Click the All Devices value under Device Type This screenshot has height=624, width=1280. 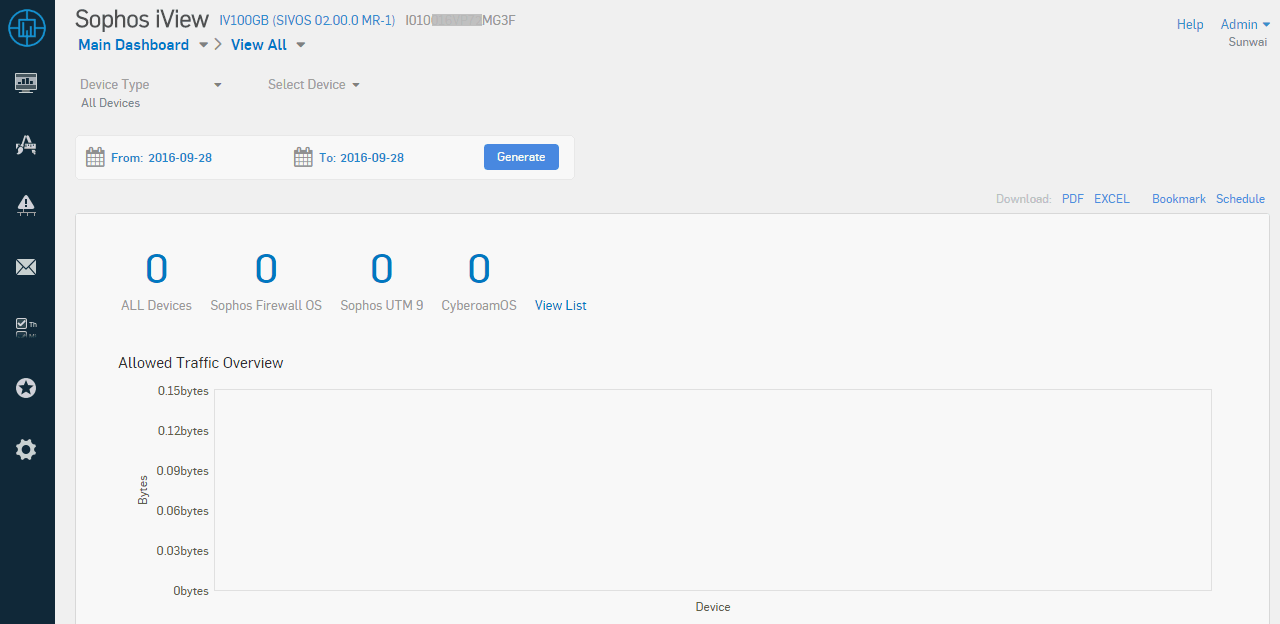click(x=111, y=103)
